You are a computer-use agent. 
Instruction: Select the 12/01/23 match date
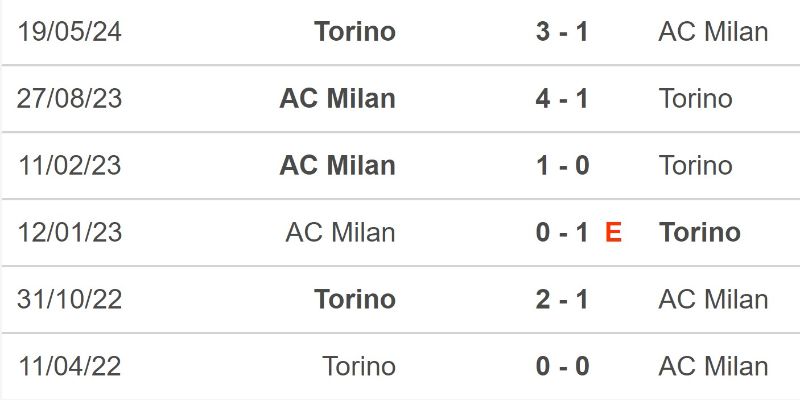[x=69, y=233]
